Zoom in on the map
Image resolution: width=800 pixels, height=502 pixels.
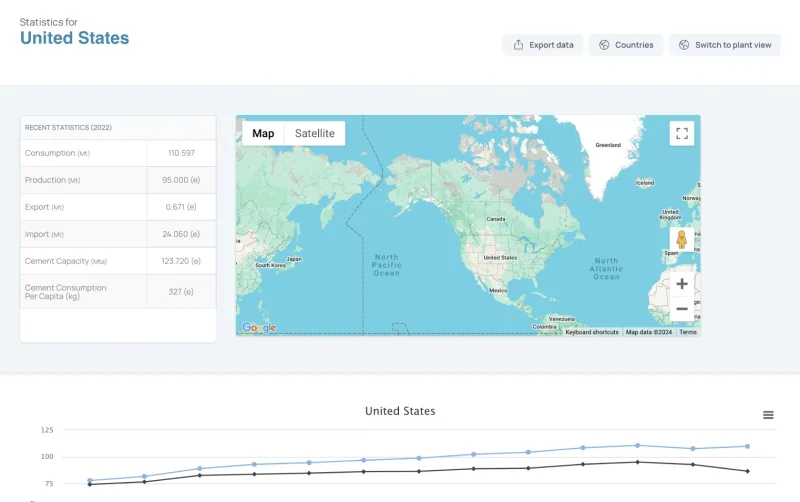[682, 284]
